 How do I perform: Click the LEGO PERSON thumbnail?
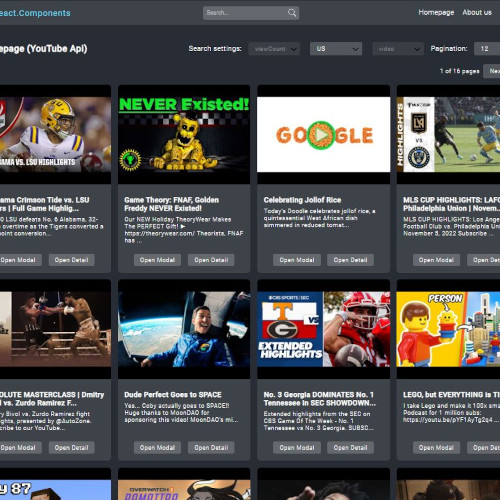[448, 329]
